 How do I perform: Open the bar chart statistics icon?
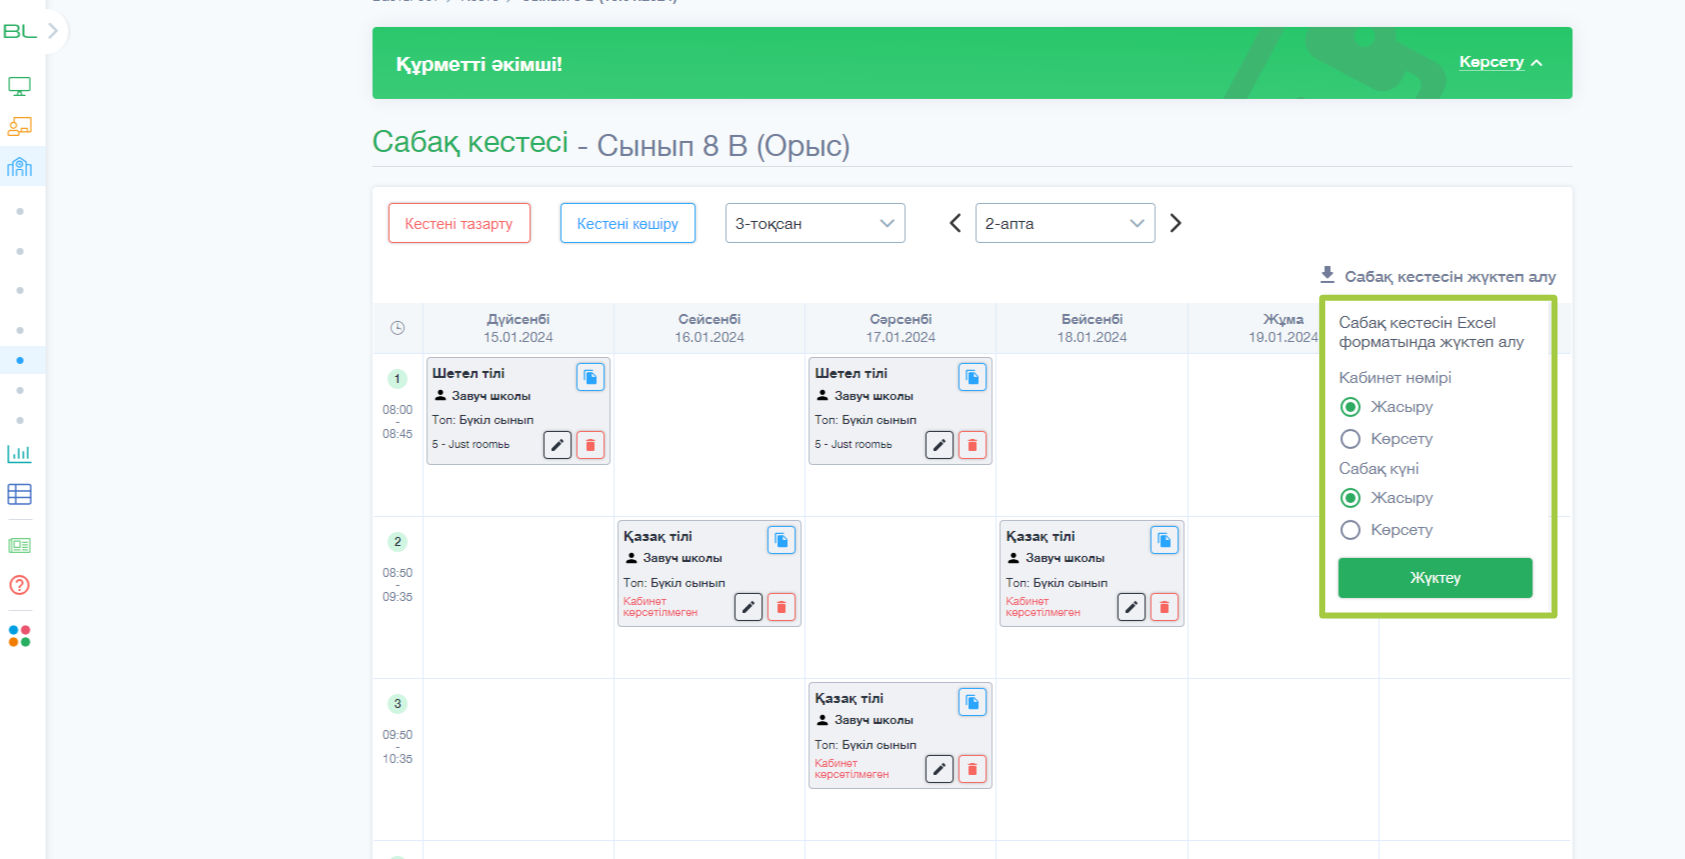(19, 454)
